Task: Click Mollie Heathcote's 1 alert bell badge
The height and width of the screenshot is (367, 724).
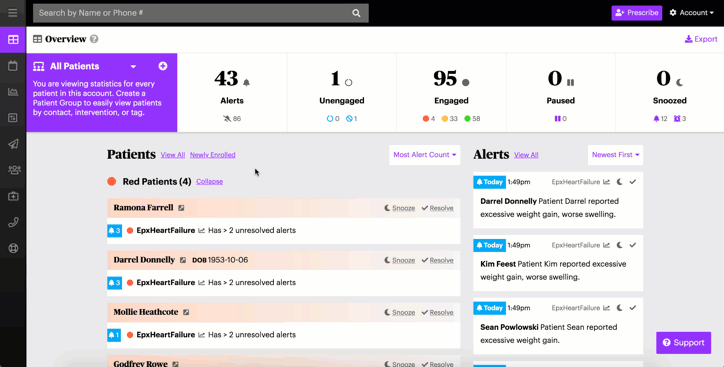Action: tap(114, 335)
